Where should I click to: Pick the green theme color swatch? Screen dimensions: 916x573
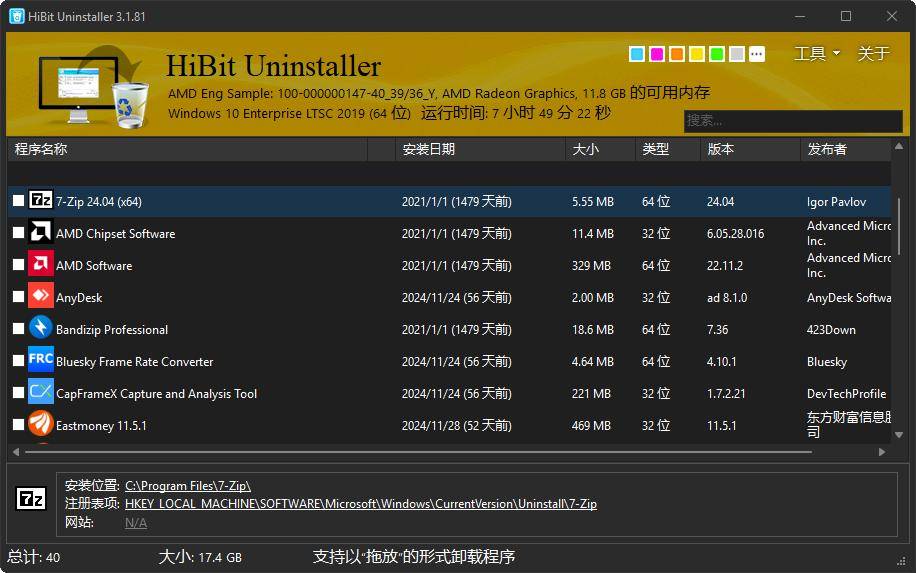[x=716, y=54]
